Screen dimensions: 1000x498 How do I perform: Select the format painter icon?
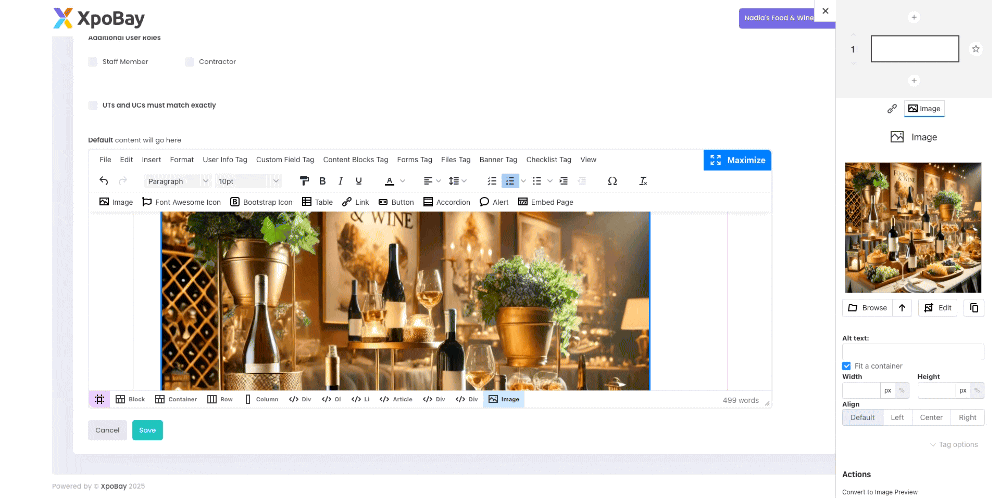(x=304, y=181)
